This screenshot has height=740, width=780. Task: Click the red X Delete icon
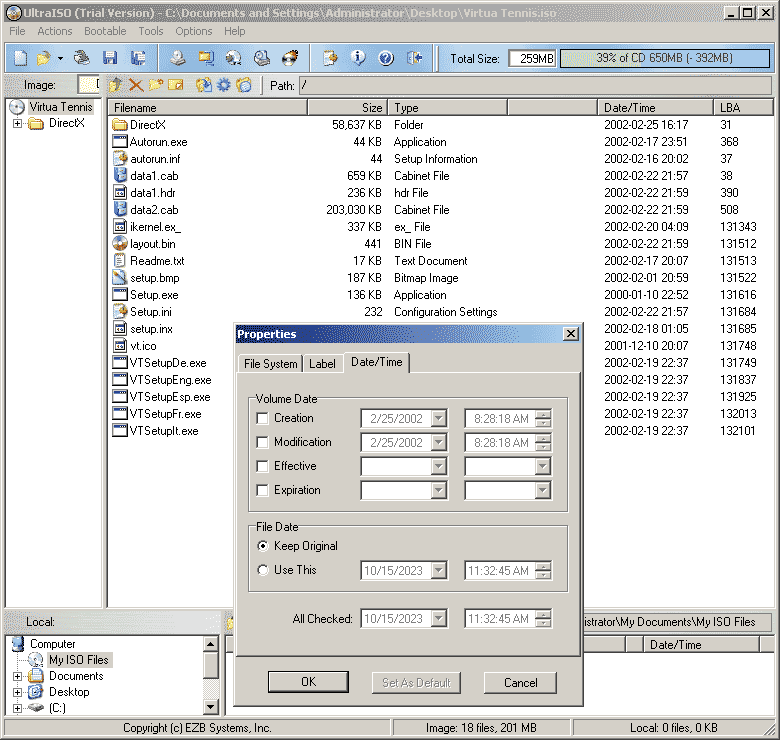(136, 85)
